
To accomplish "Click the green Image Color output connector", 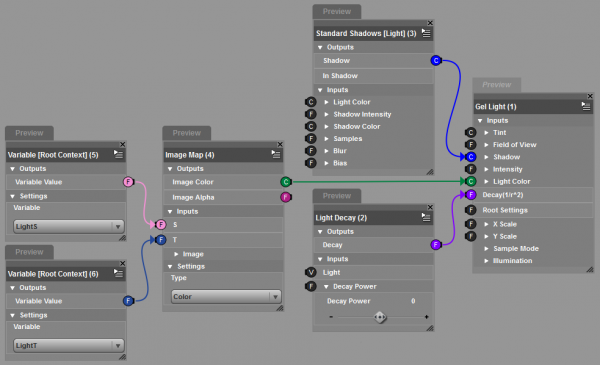I will coord(286,182).
